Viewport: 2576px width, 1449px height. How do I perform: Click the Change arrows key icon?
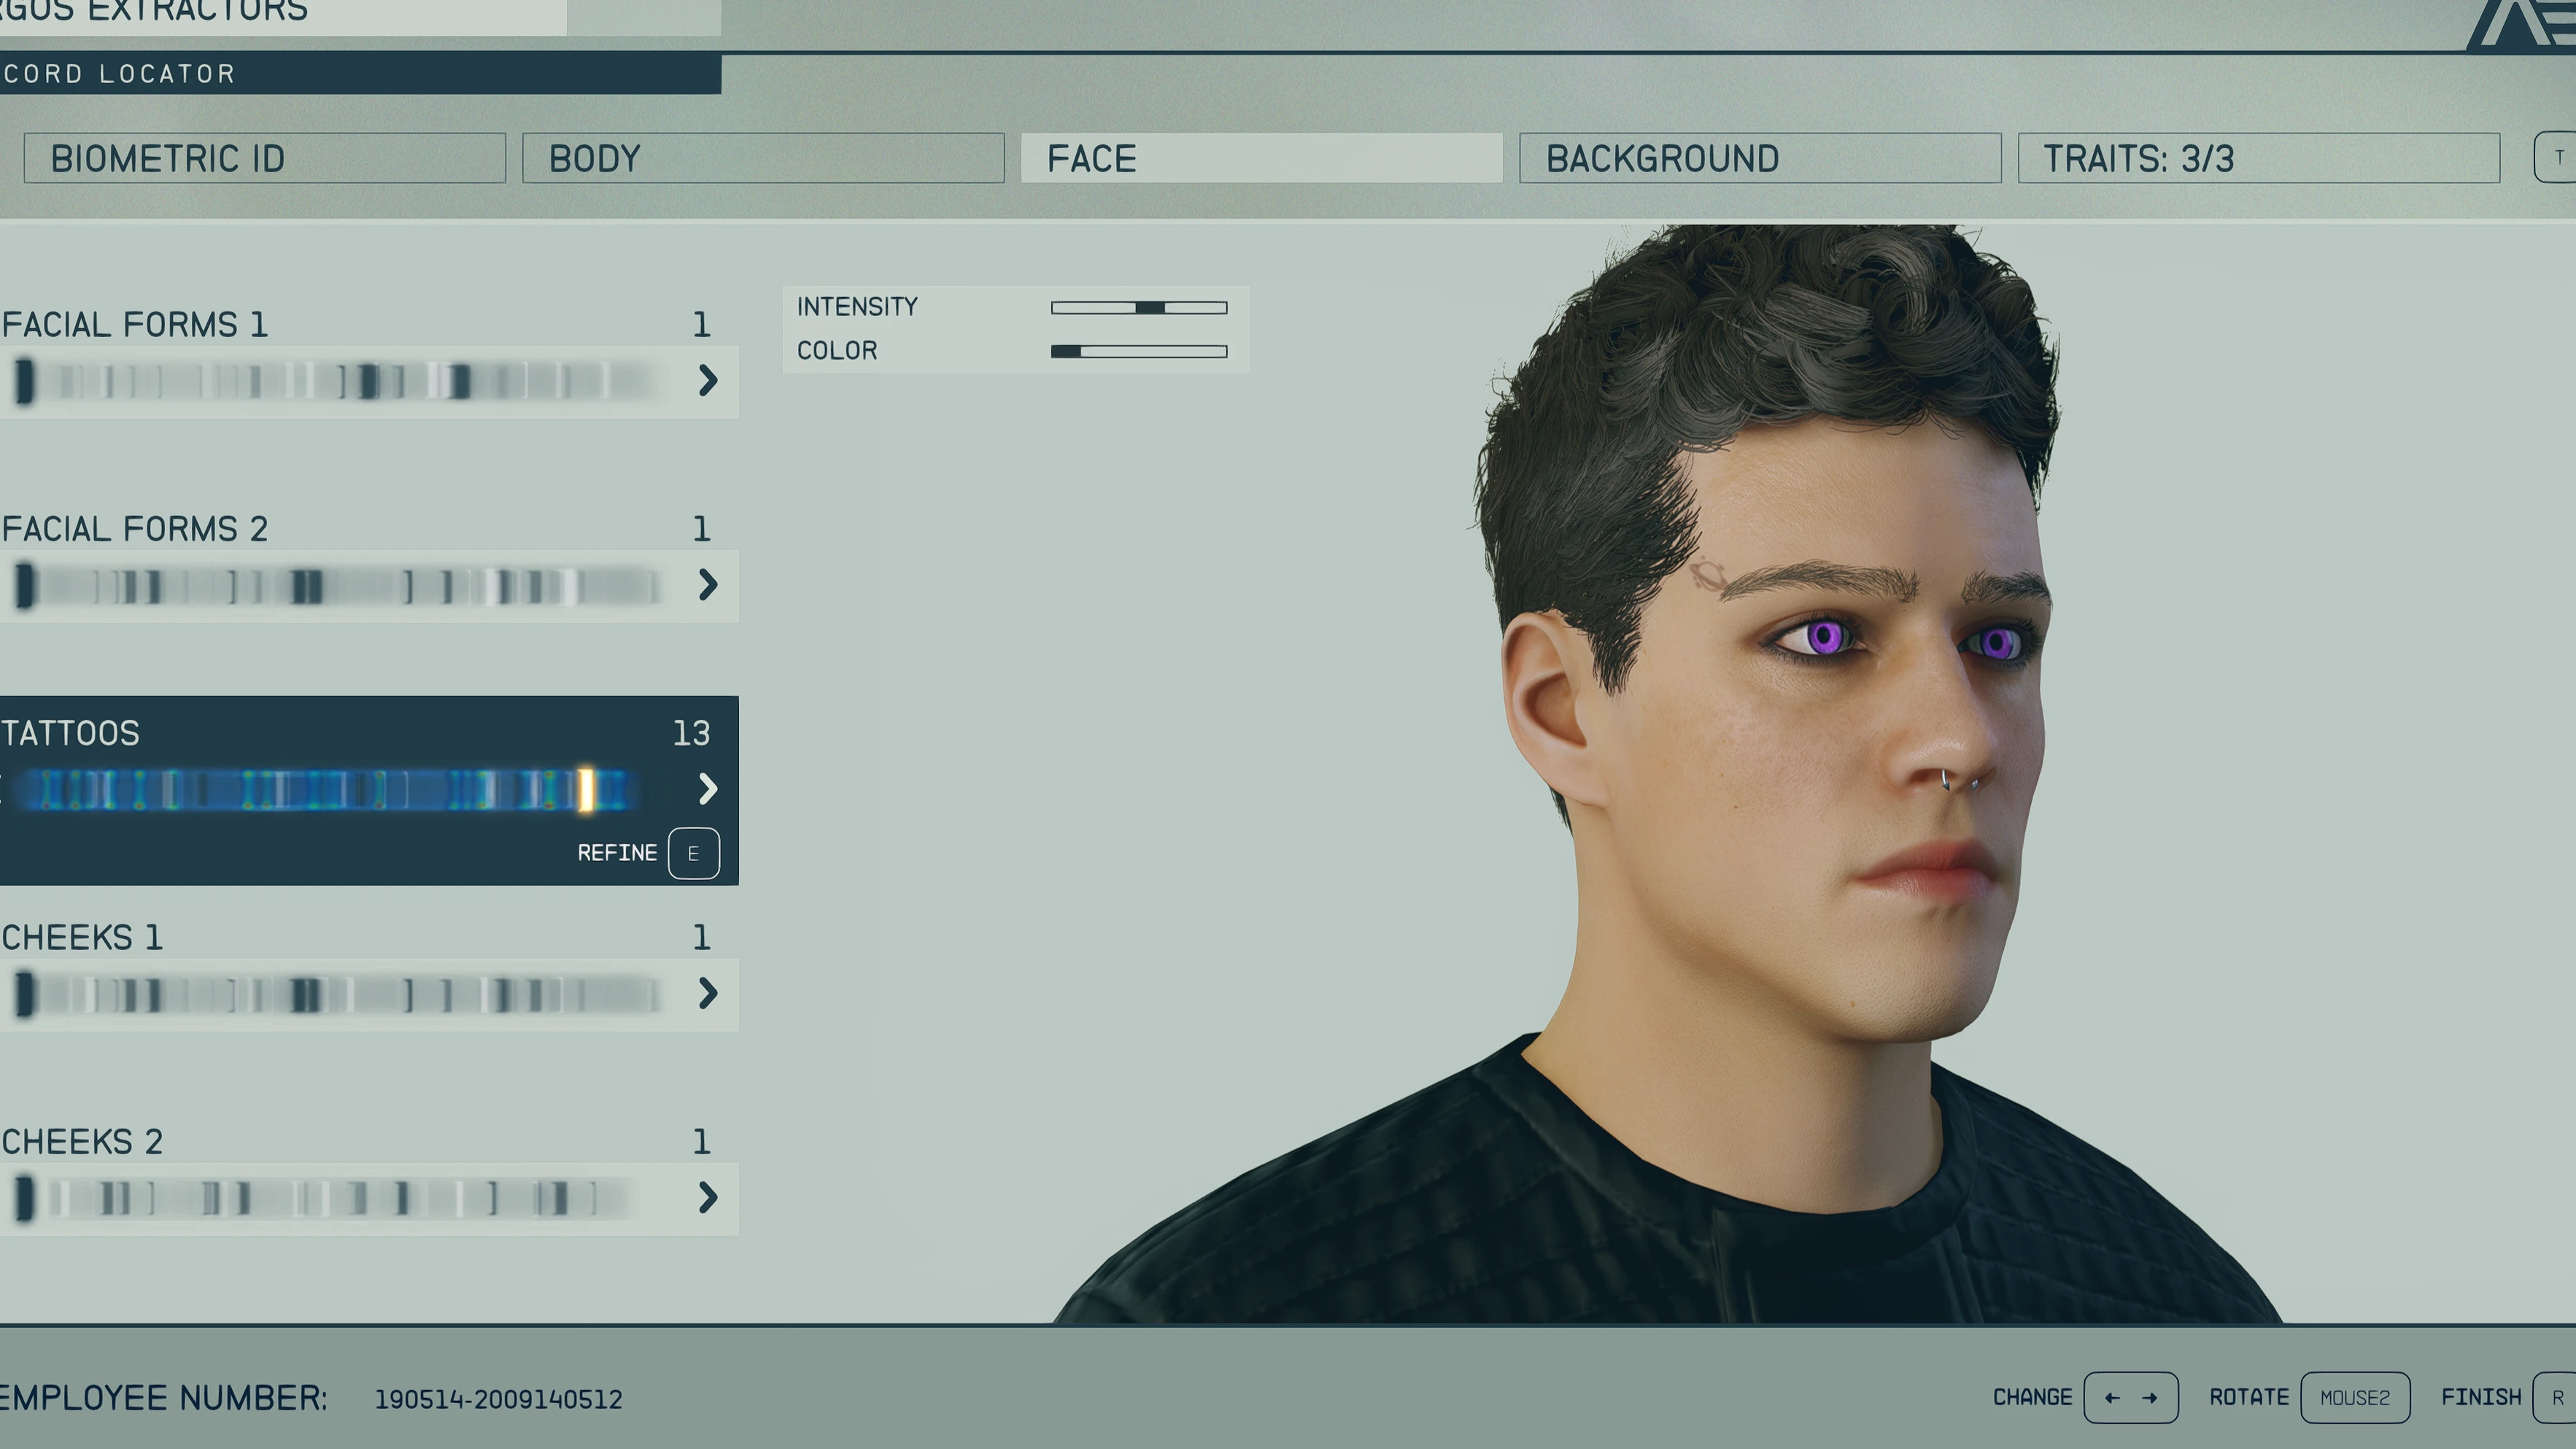pos(2130,1397)
